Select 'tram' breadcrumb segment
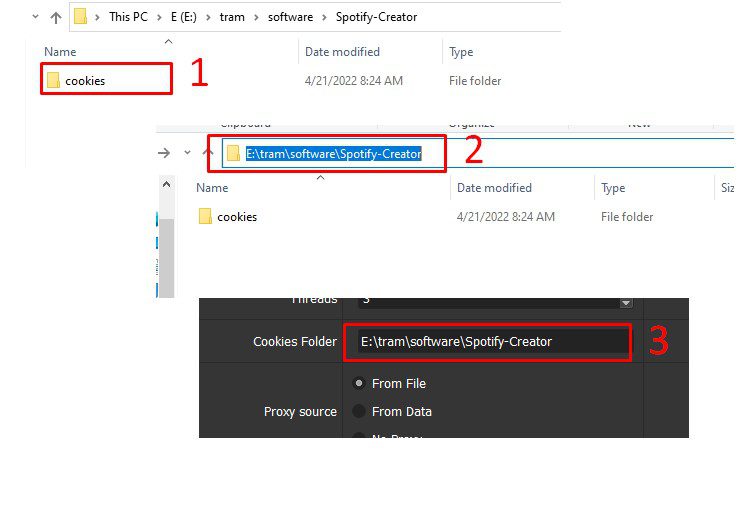The height and width of the screenshot is (513, 741). coord(232,17)
